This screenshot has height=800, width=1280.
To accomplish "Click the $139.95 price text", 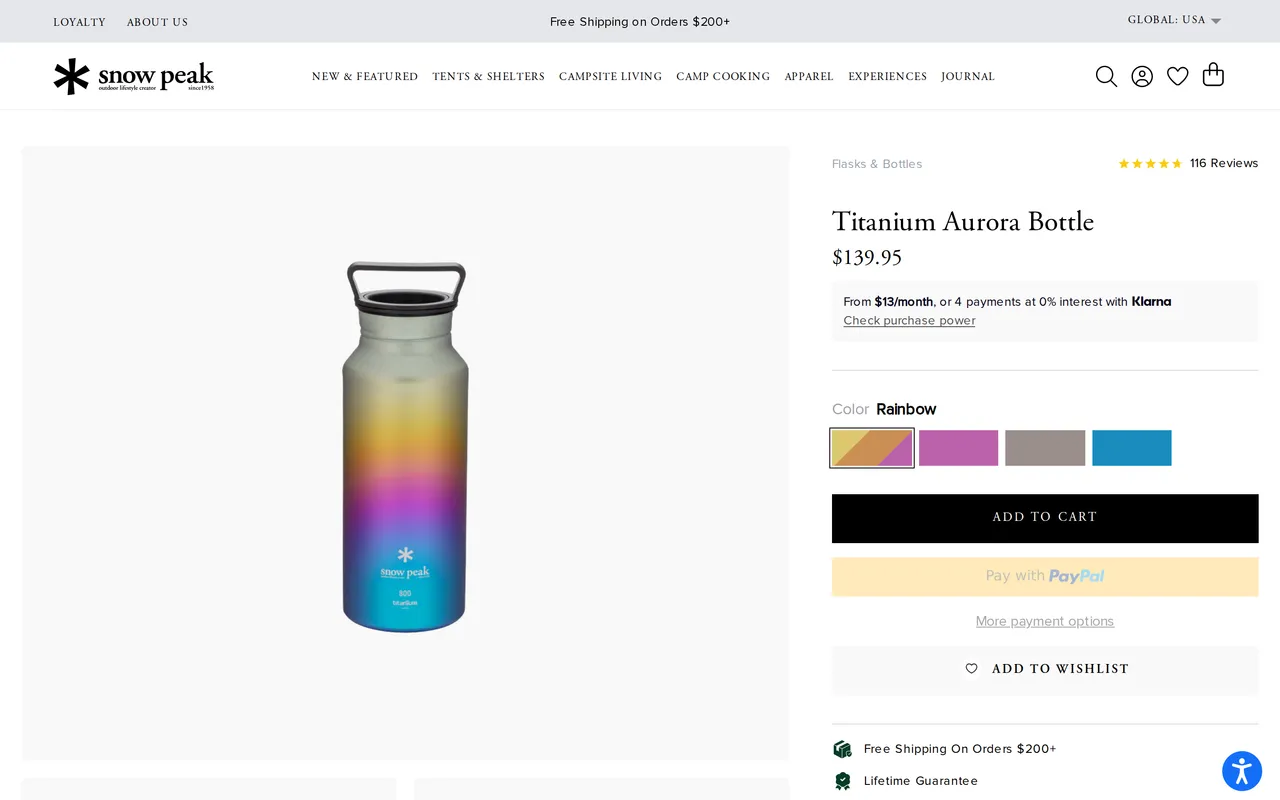I will tap(867, 258).
